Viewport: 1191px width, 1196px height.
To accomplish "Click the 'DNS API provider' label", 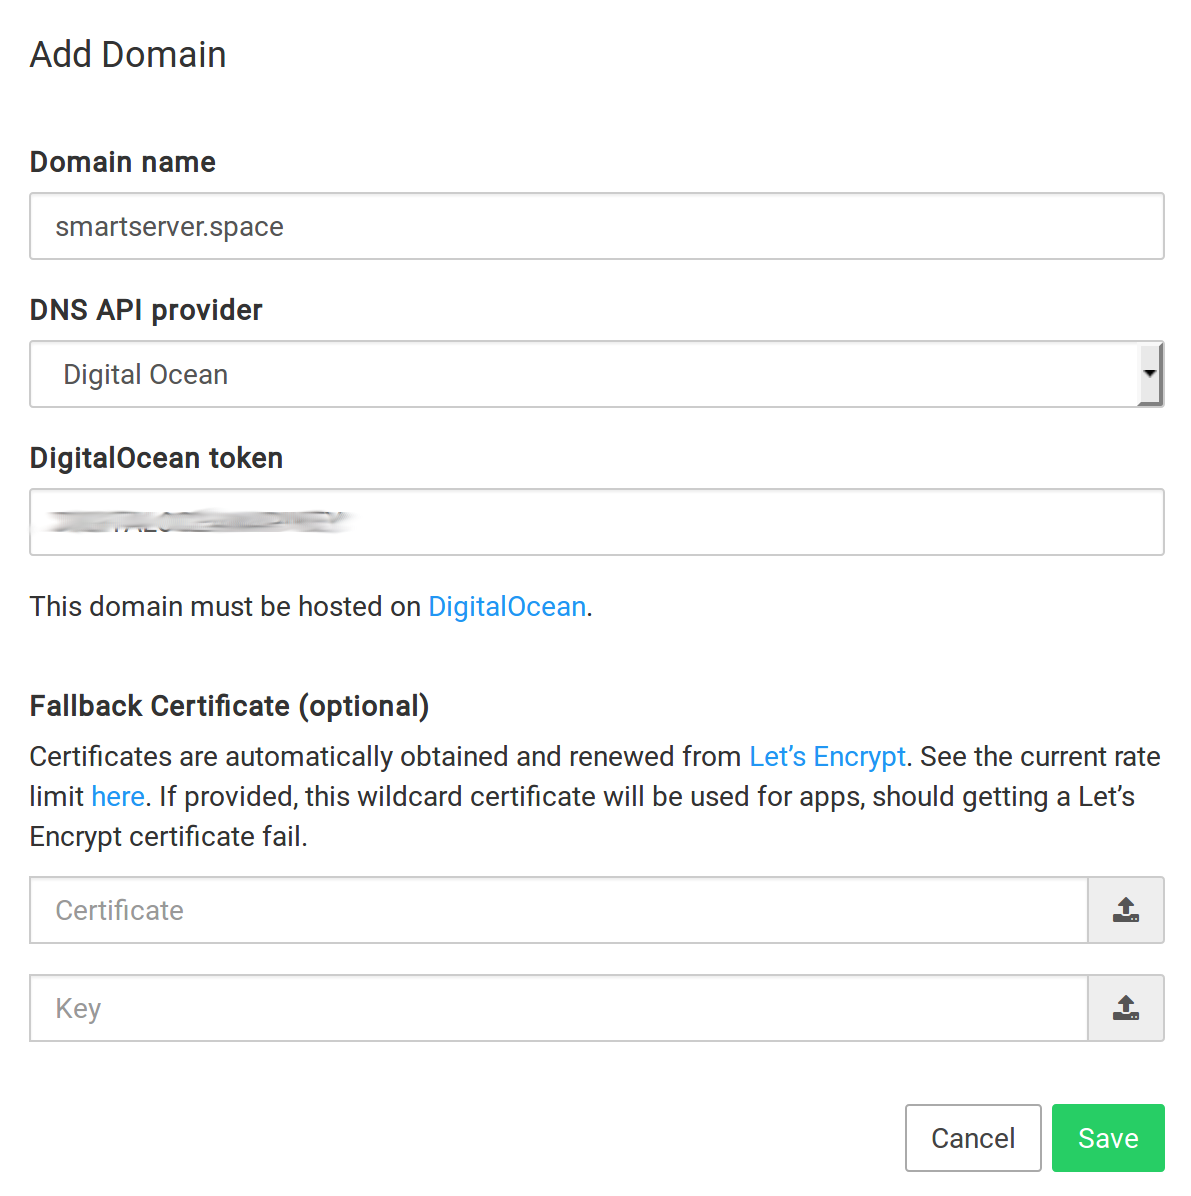I will [146, 310].
